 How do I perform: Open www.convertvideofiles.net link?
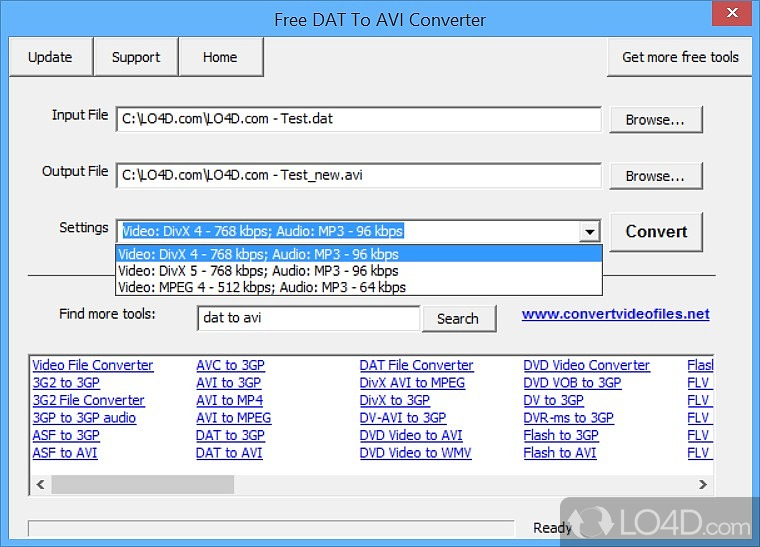click(x=615, y=314)
